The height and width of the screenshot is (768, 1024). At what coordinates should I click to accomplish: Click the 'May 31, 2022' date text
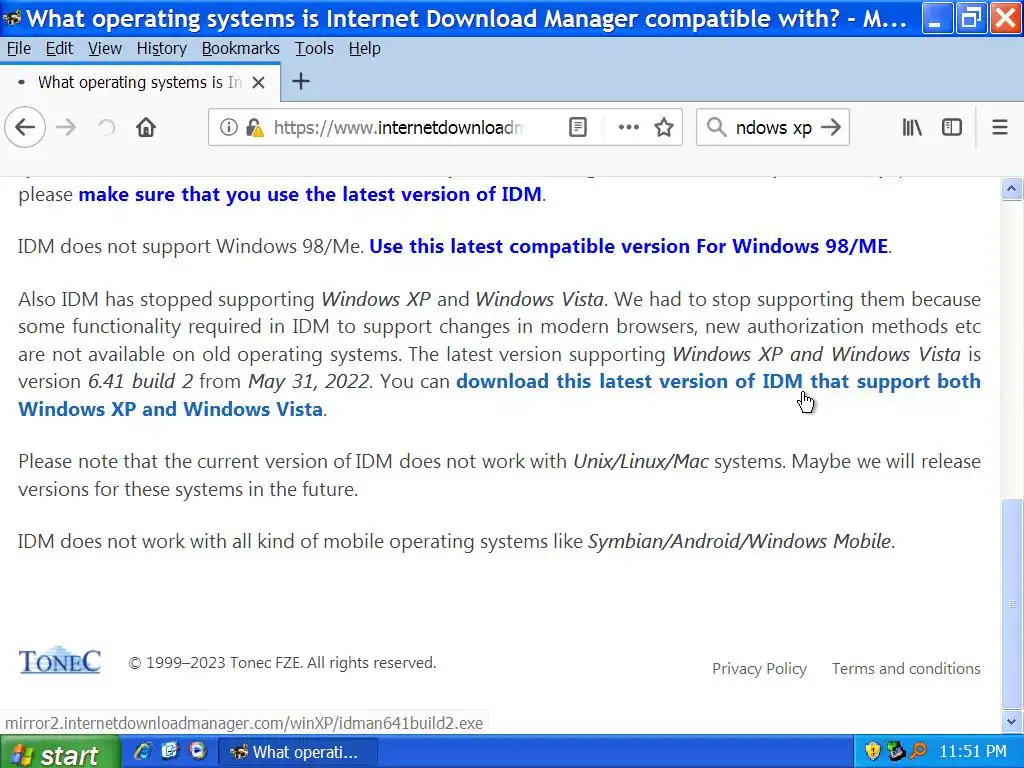click(x=309, y=381)
